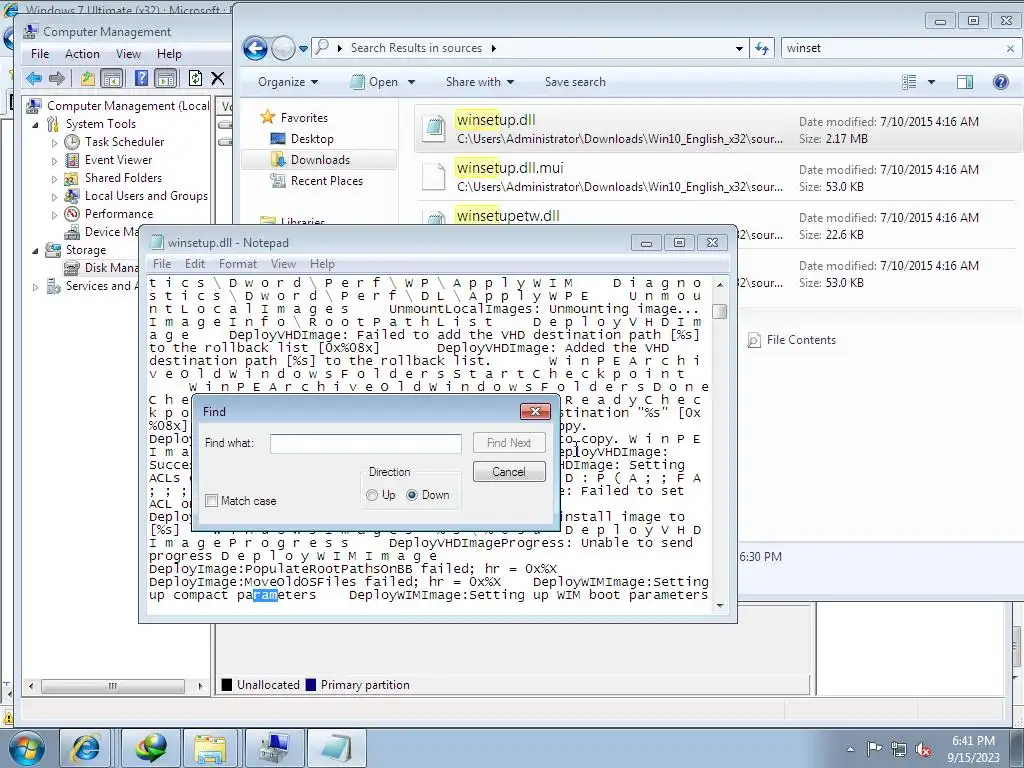Screen dimensions: 1024x768
Task: Check the Match case checkbox
Action: [212, 501]
